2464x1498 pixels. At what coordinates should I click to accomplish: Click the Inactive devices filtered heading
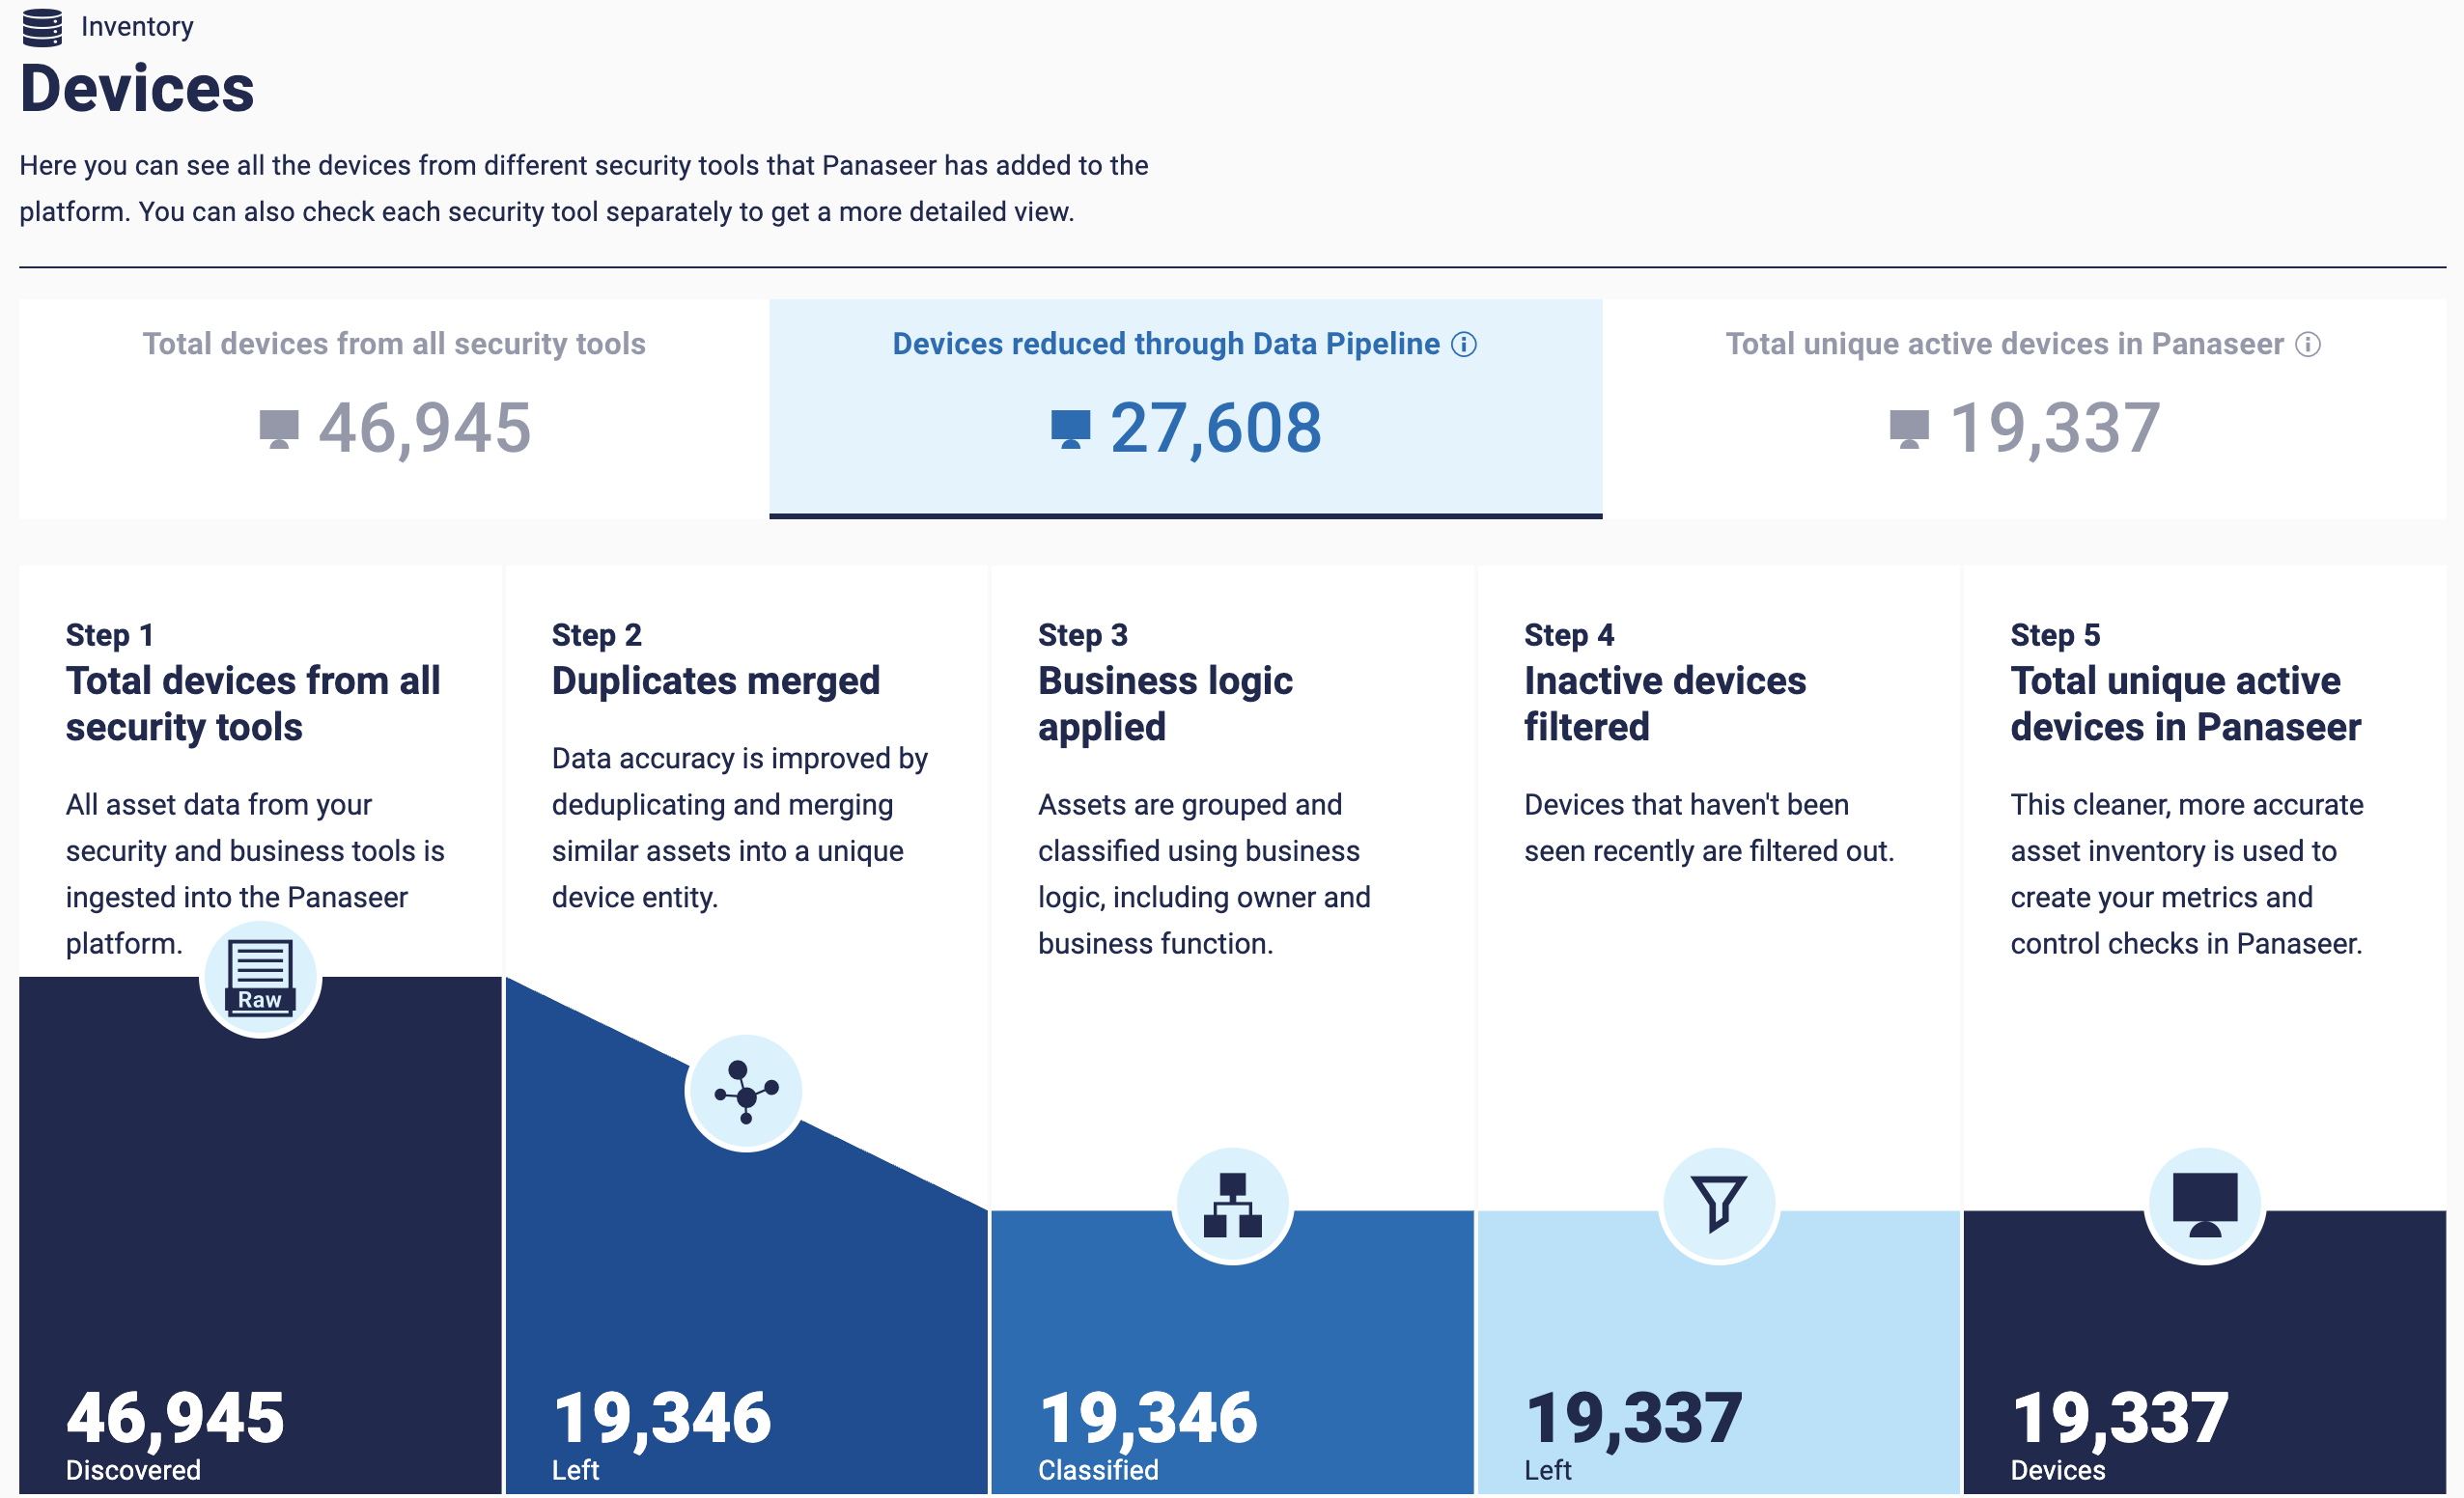(x=1665, y=704)
